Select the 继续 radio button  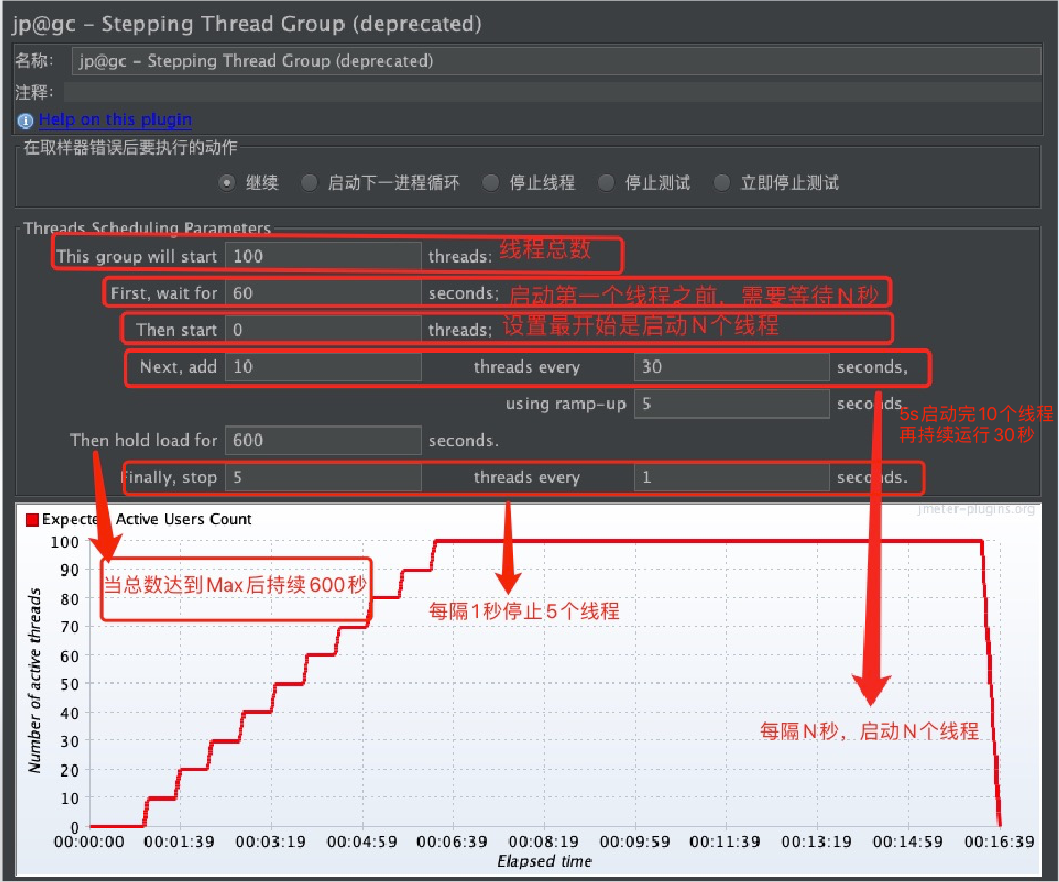[227, 182]
